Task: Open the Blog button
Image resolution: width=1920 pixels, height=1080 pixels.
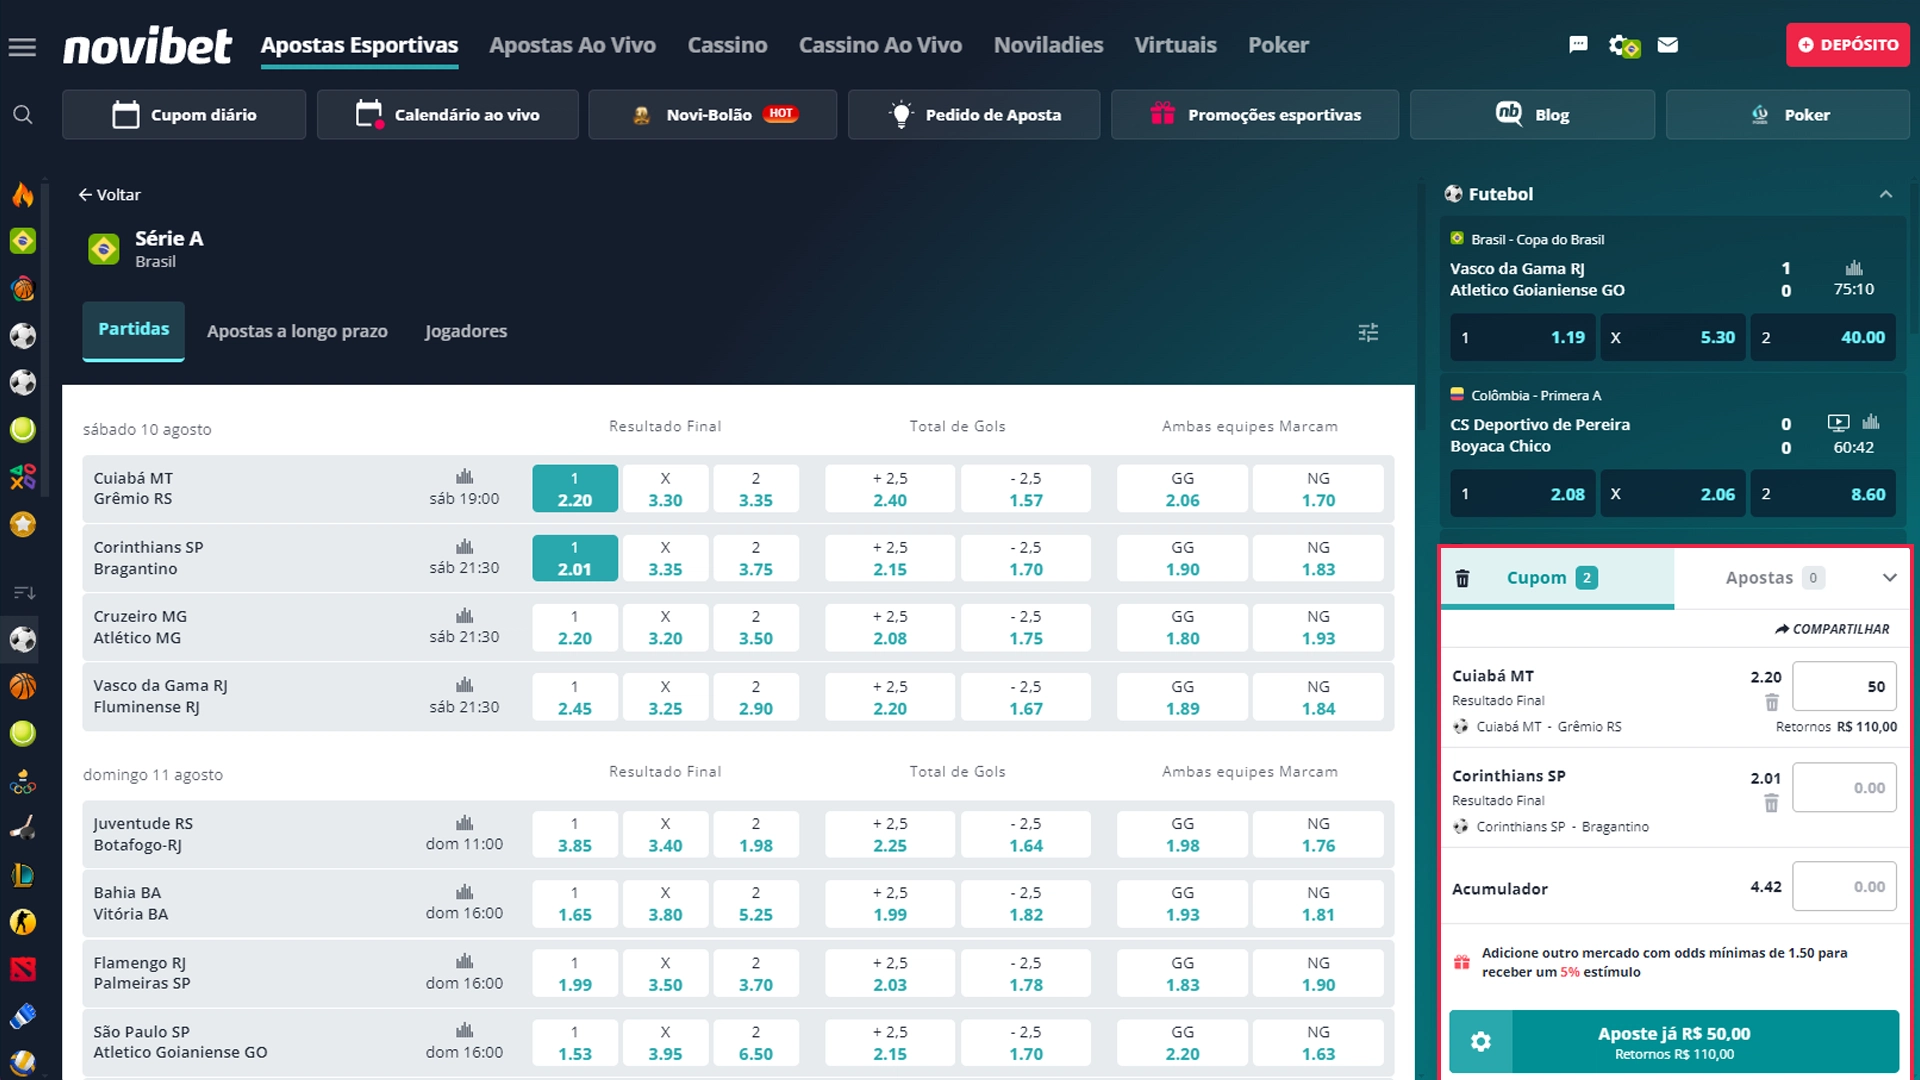Action: tap(1532, 115)
